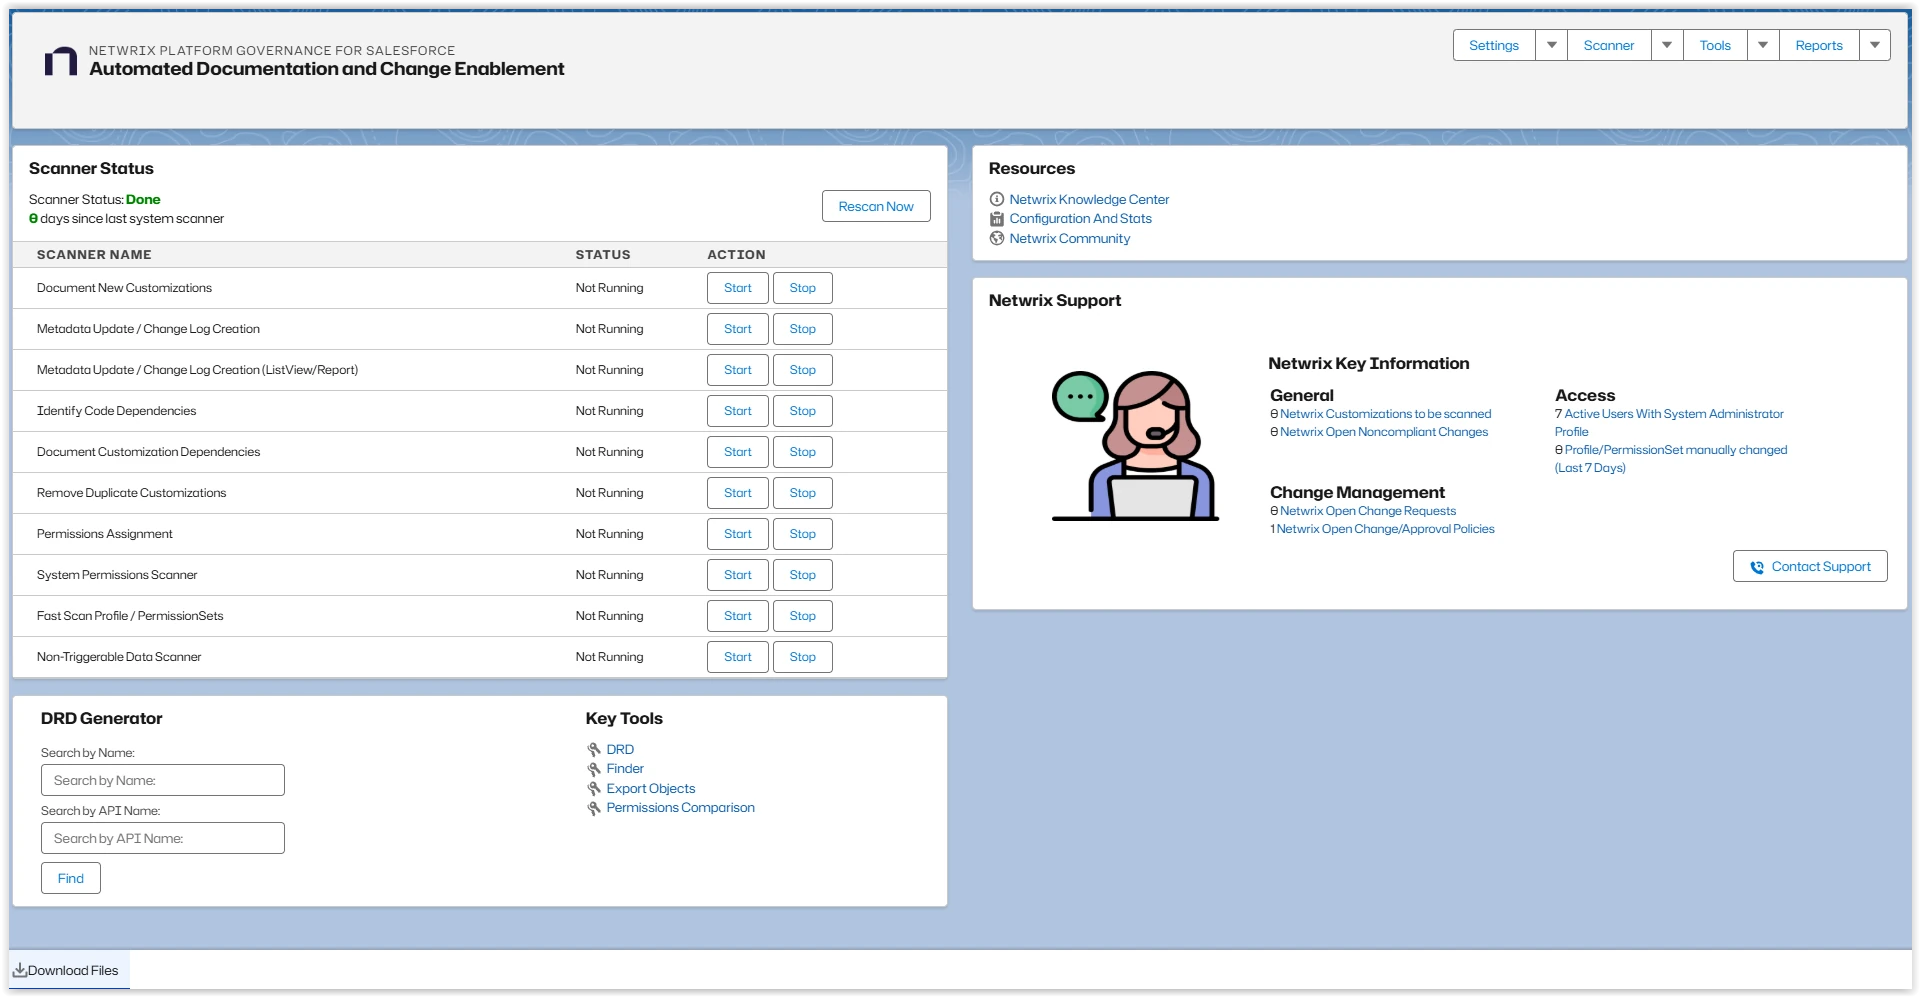Image resolution: width=1920 pixels, height=997 pixels.
Task: Expand the Reports dropdown arrow
Action: pos(1875,45)
